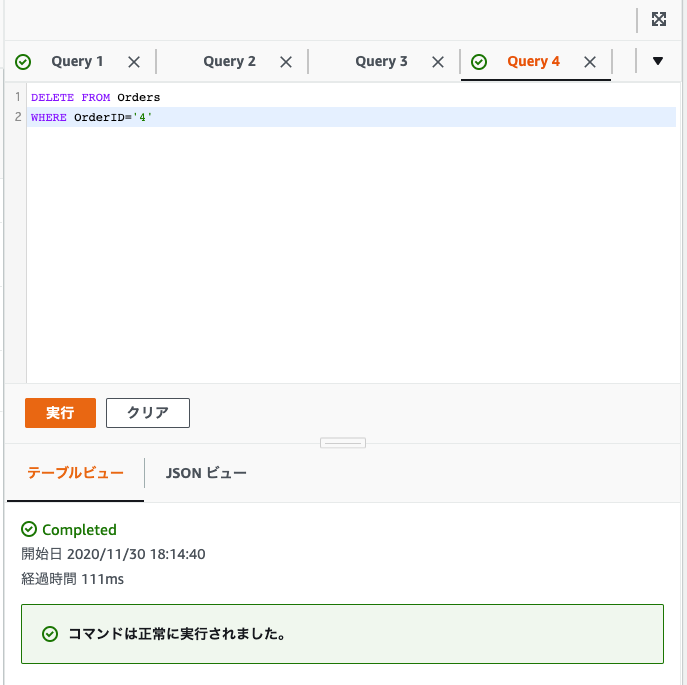The image size is (687, 685).
Task: Click the check icon in the success message
Action: pos(49,634)
